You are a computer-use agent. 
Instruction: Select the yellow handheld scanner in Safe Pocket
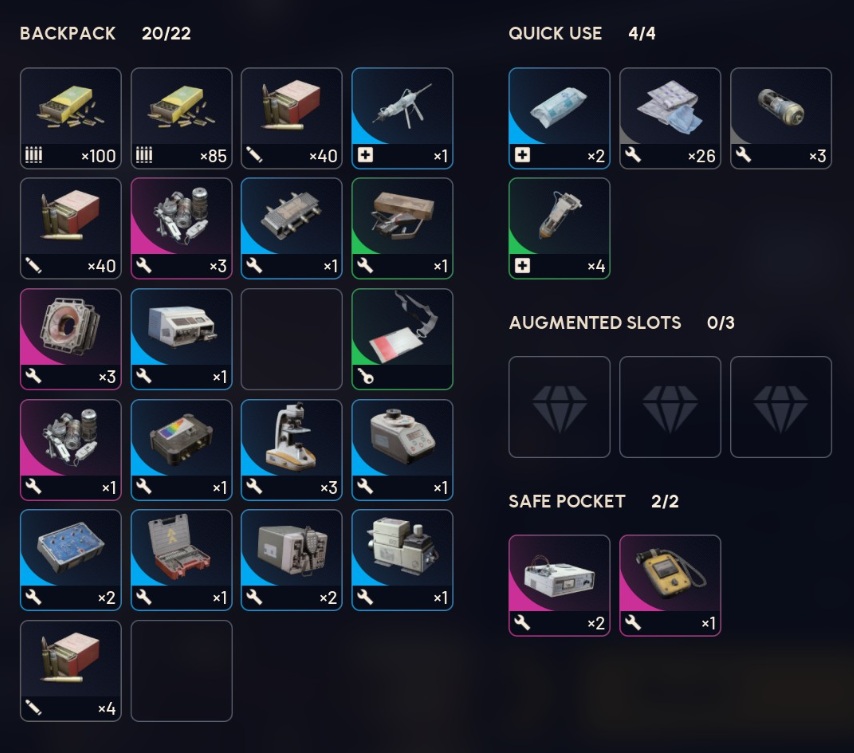[x=670, y=585]
